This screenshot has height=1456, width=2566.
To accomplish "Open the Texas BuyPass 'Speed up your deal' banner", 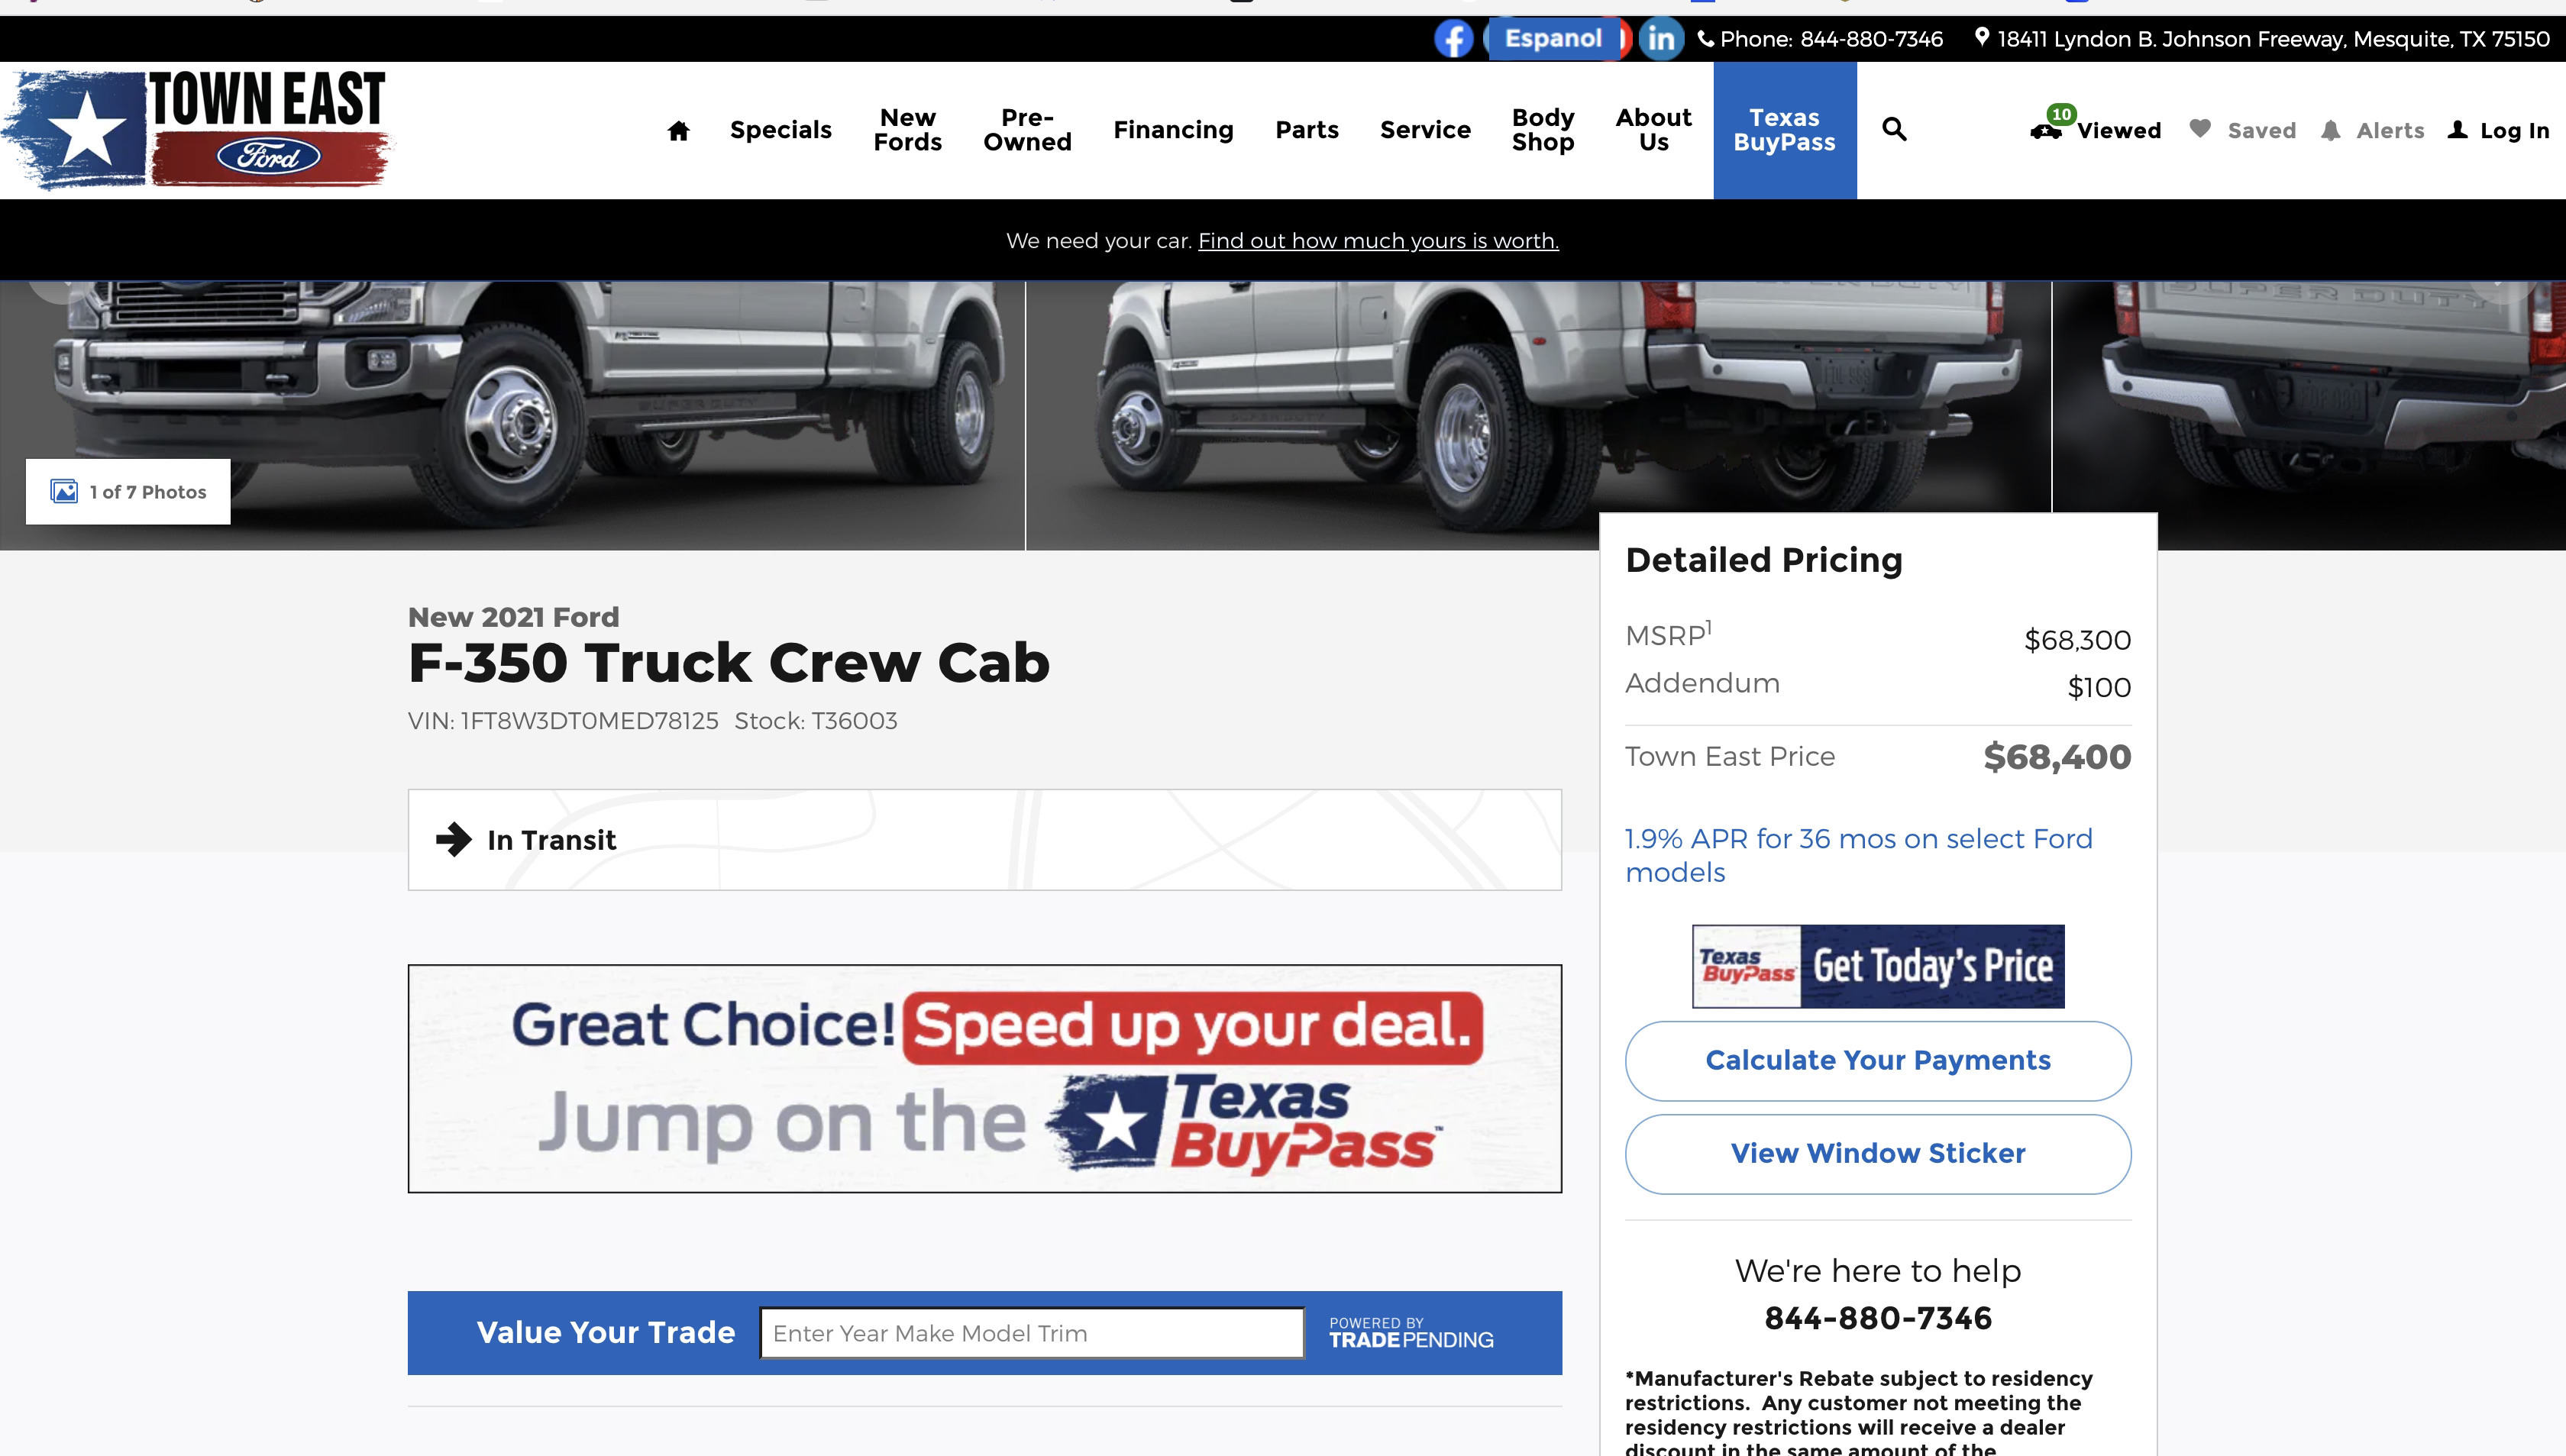I will [x=984, y=1078].
